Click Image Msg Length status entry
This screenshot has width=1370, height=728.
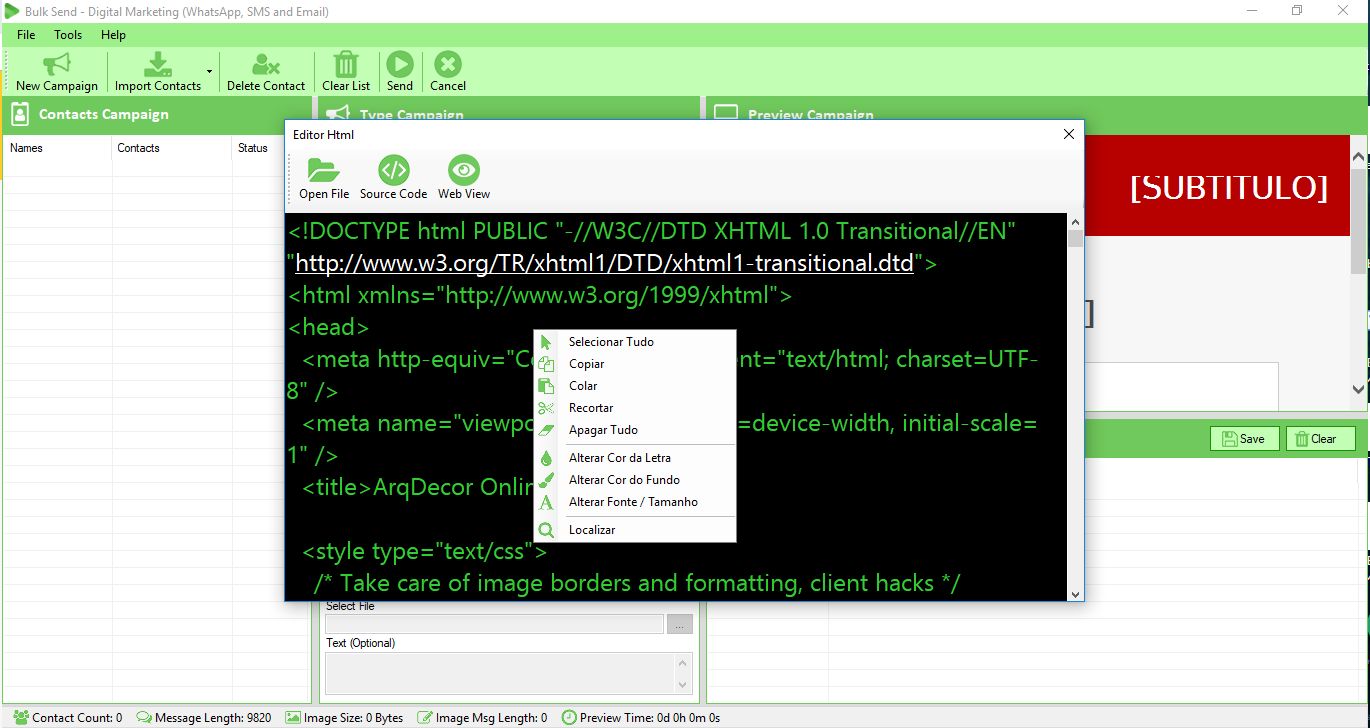coord(482,717)
